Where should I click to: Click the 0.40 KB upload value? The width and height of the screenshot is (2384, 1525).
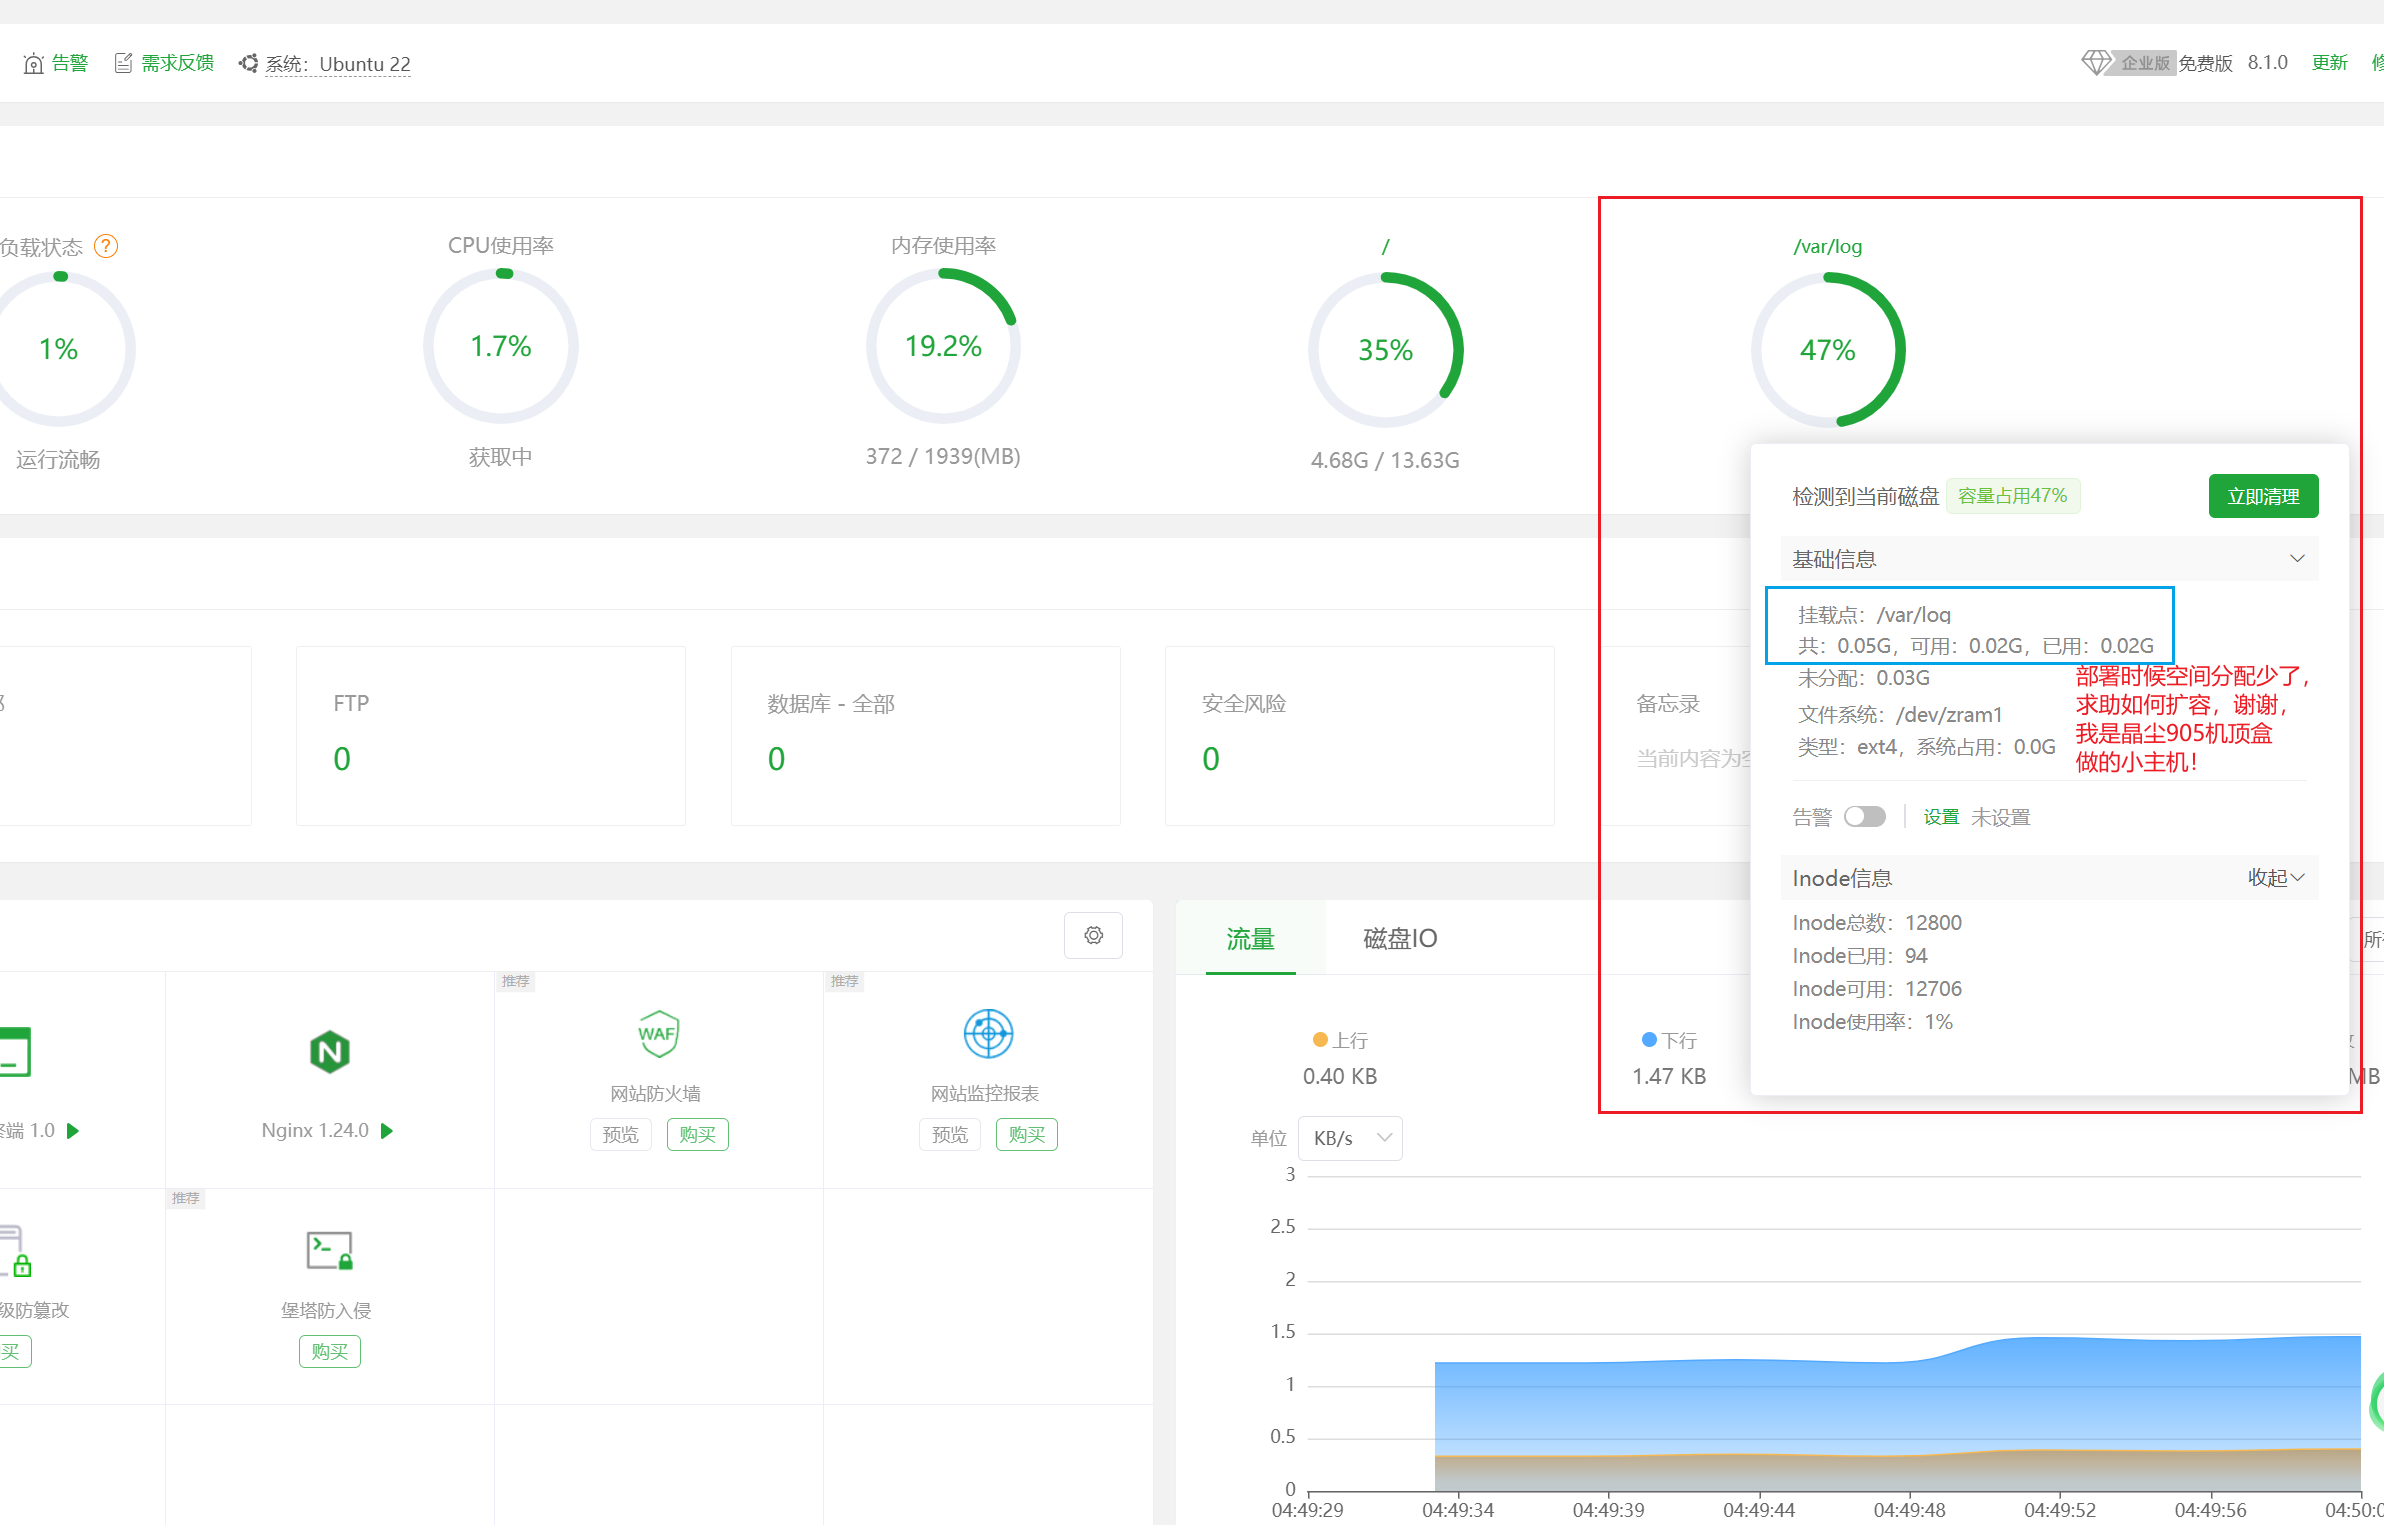[x=1340, y=1076]
